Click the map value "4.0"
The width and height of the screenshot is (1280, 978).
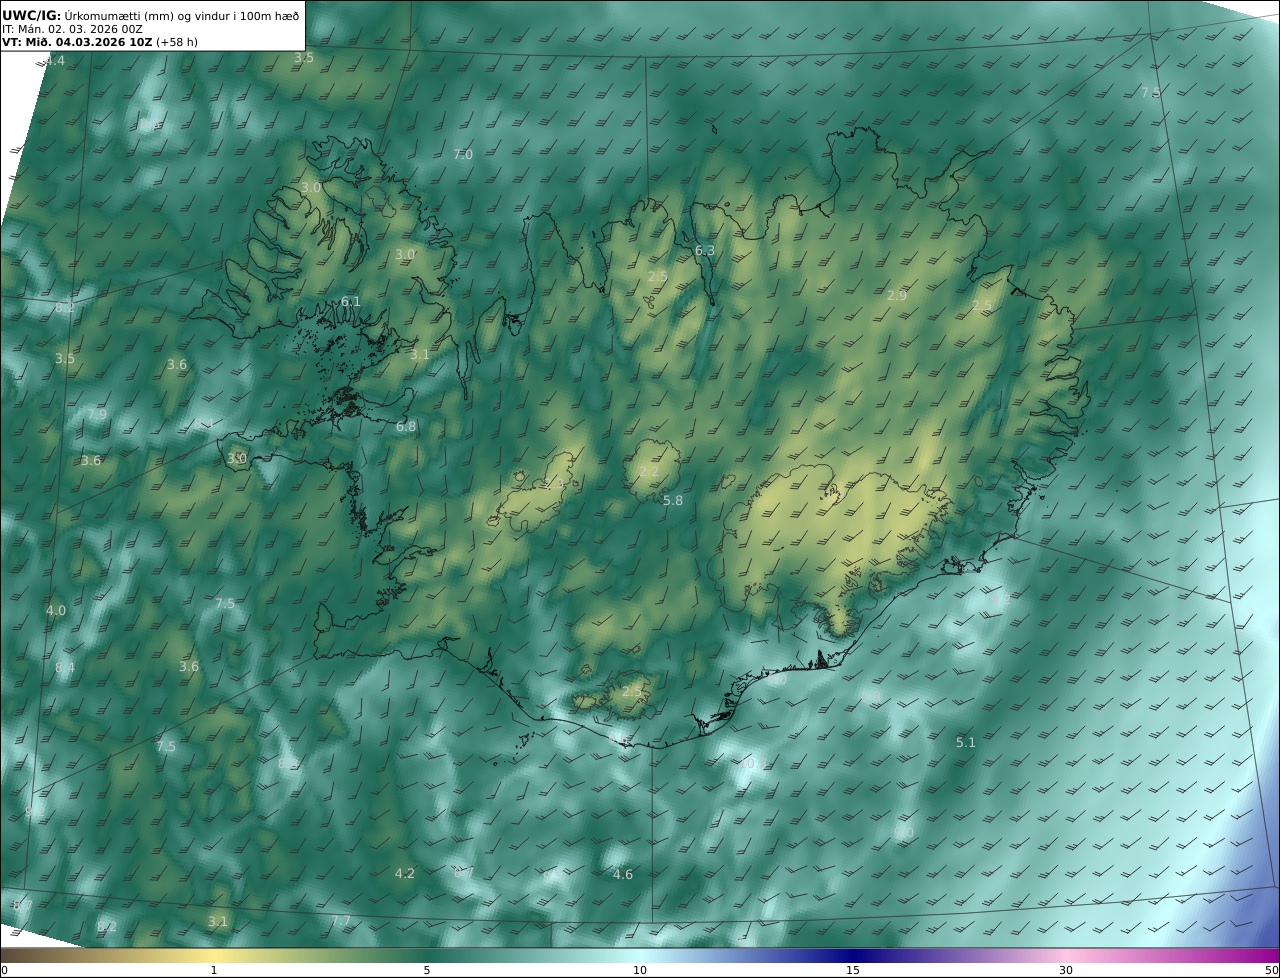point(56,611)
